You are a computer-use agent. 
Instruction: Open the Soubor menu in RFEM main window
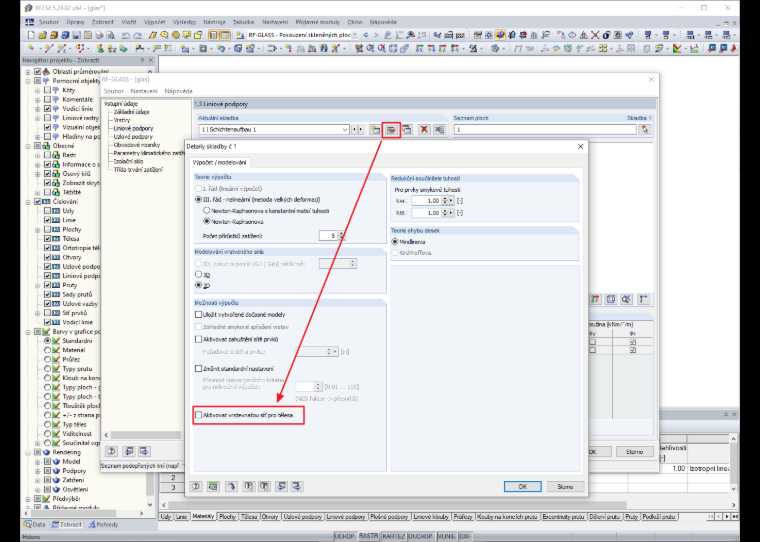pos(49,22)
